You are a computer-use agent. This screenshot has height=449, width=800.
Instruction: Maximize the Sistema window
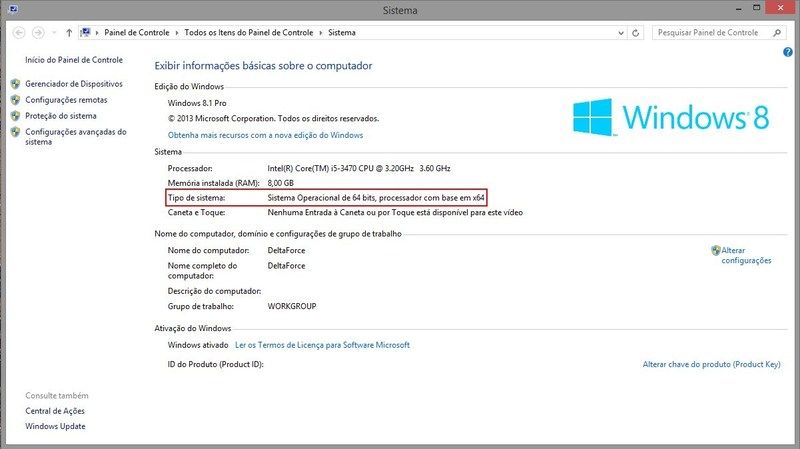[757, 8]
